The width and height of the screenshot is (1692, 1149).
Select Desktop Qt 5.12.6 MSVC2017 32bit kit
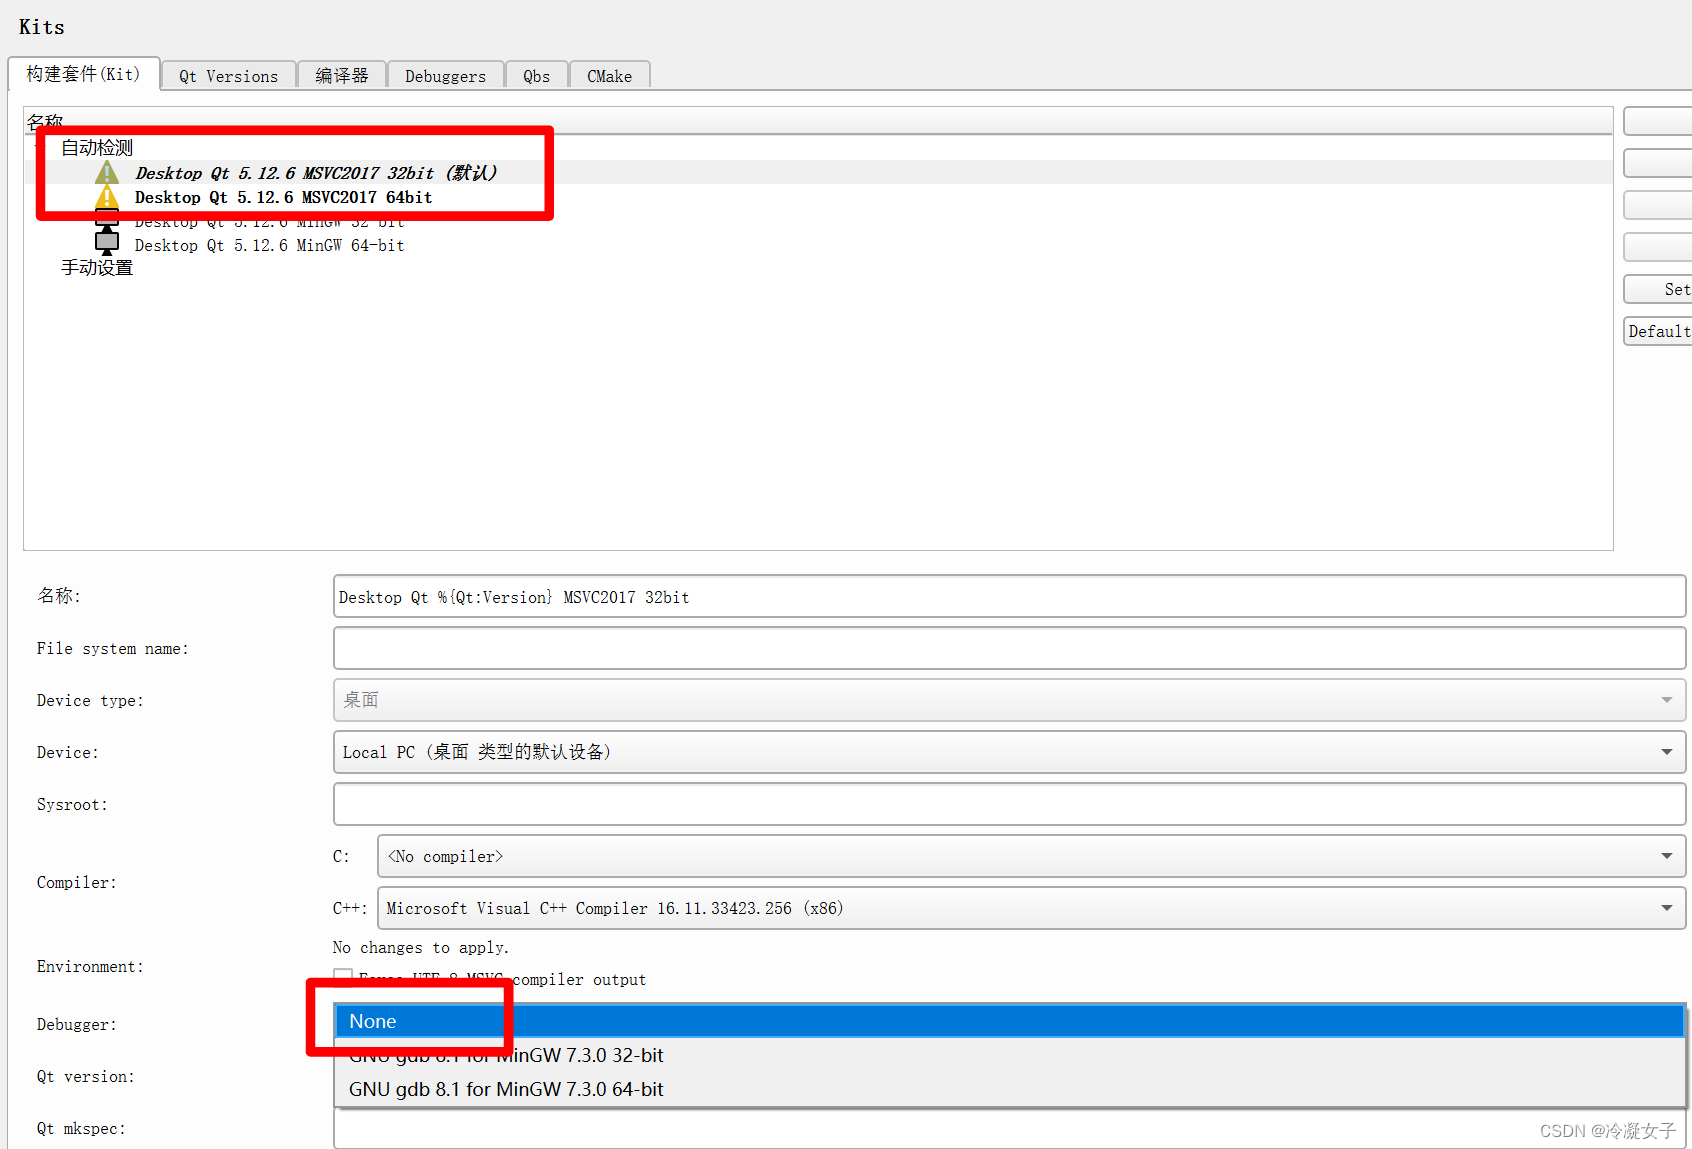click(316, 173)
